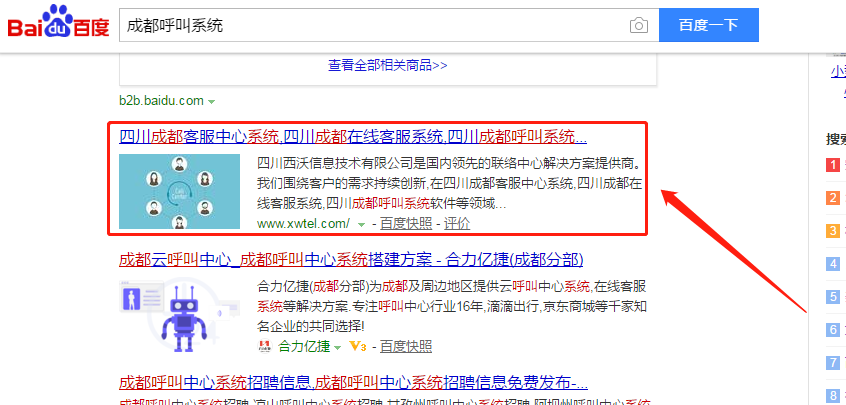Click call center thumbnail for xwtel result

[x=180, y=191]
